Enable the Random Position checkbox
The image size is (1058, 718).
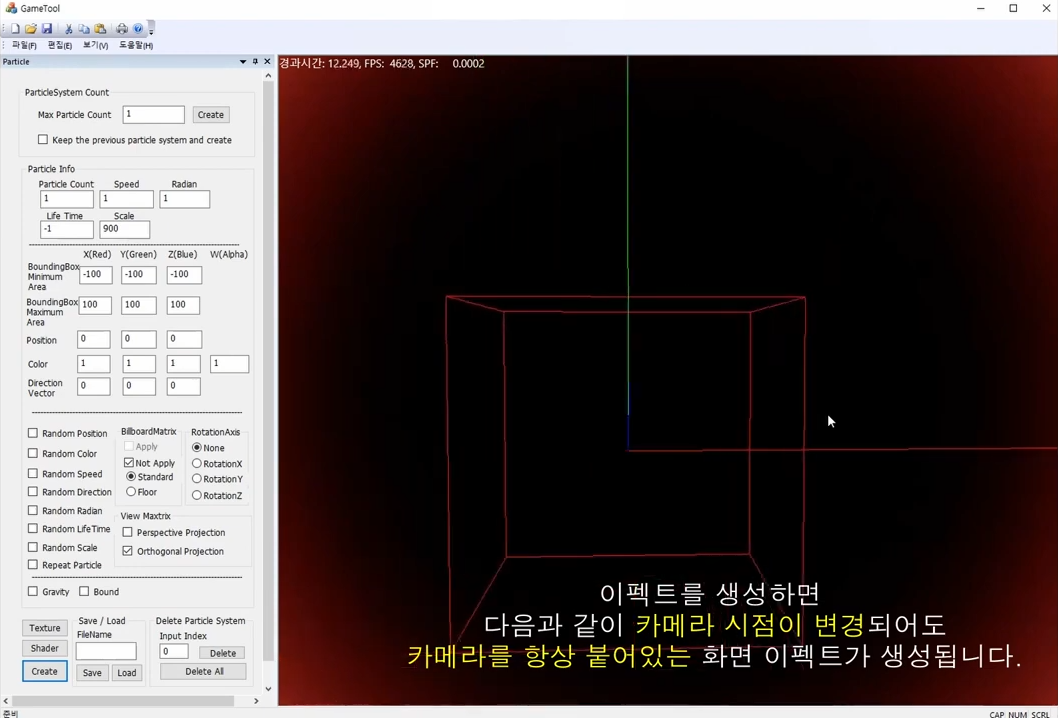[33, 433]
